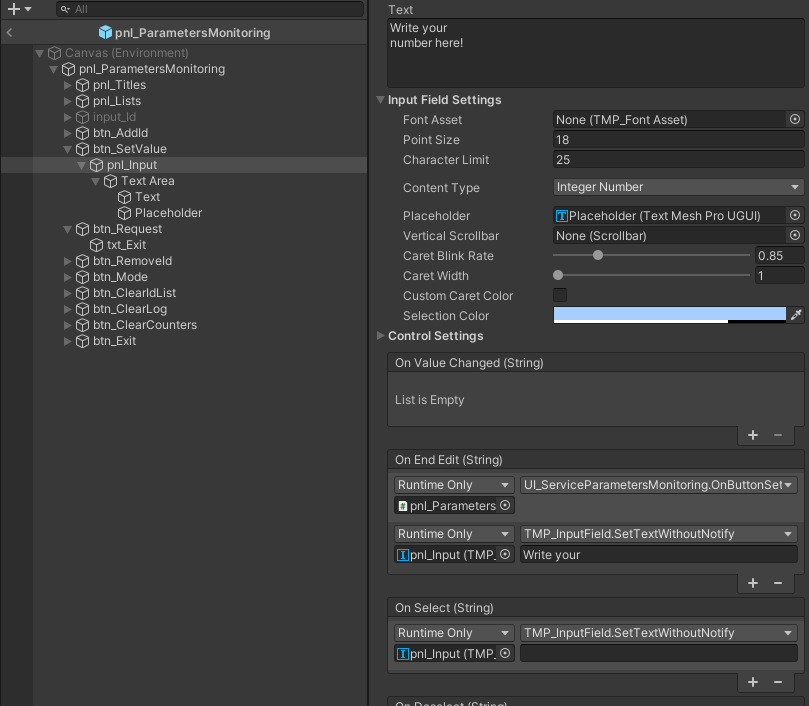809x706 pixels.
Task: Click the plus create-object button in Hierarchy
Action: pyautogui.click(x=14, y=9)
